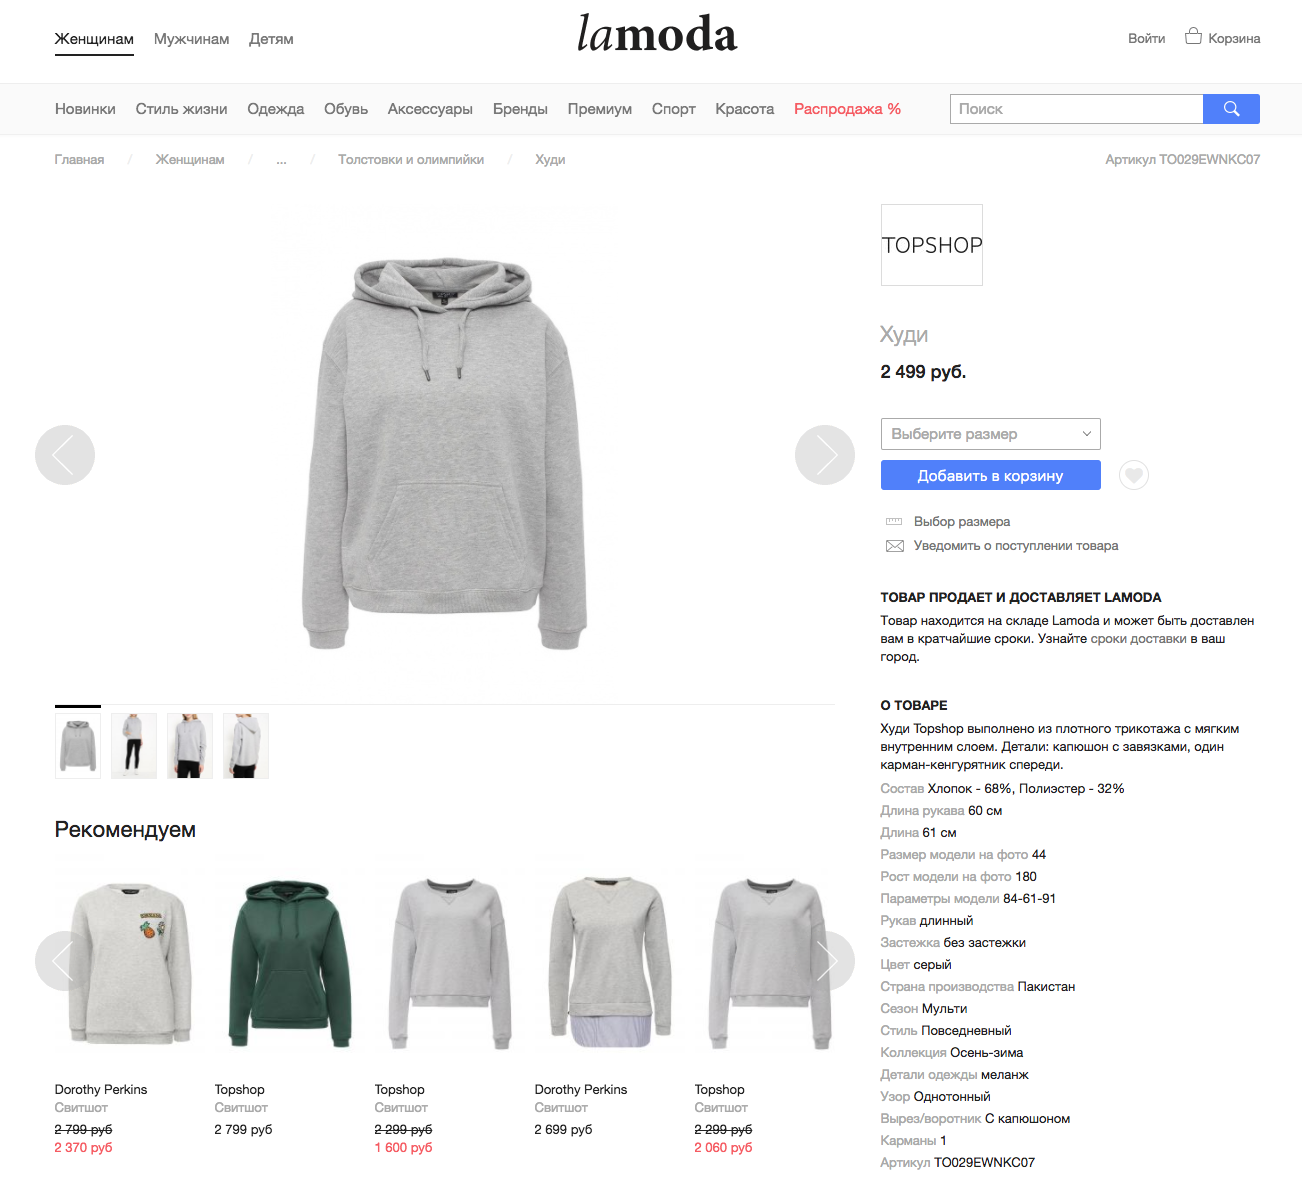Open the shopping cart icon Корзина
1302x1181 pixels.
click(x=1193, y=37)
